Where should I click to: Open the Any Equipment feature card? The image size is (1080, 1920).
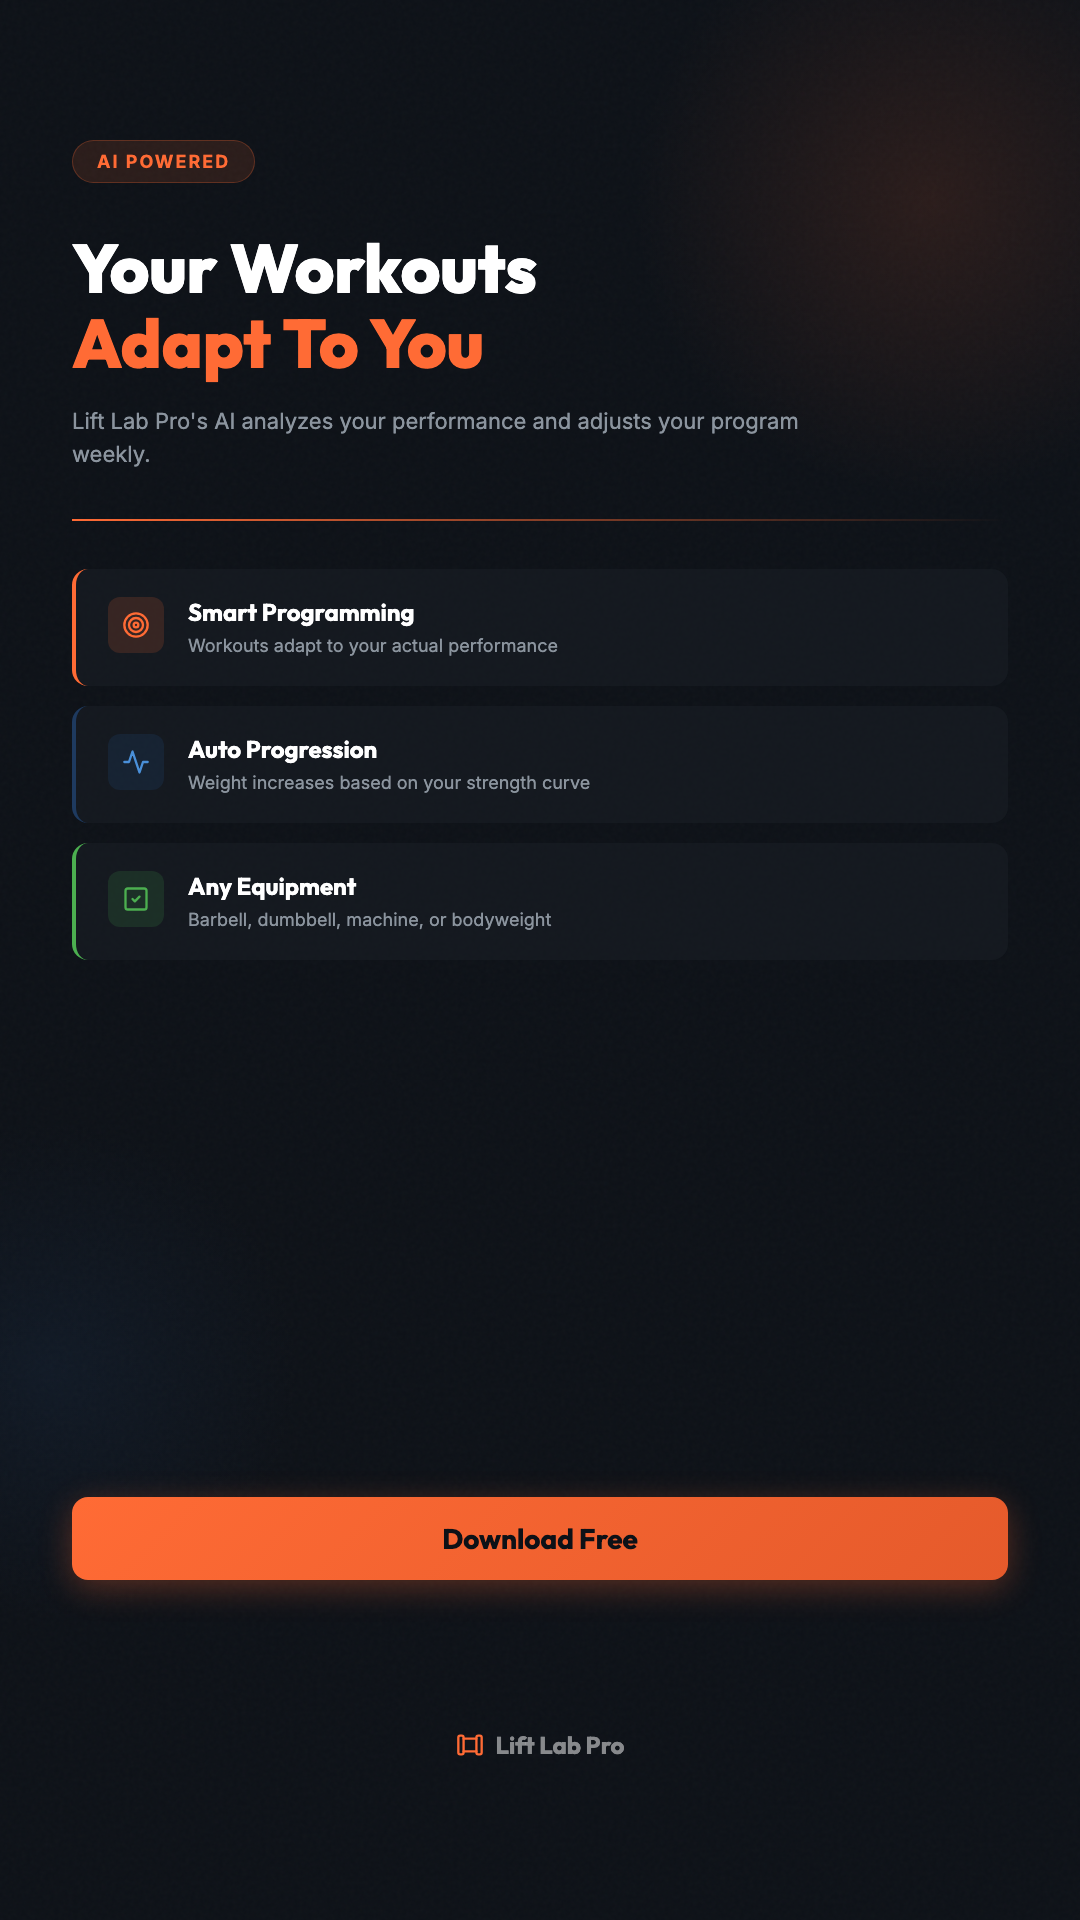pyautogui.click(x=780, y=901)
